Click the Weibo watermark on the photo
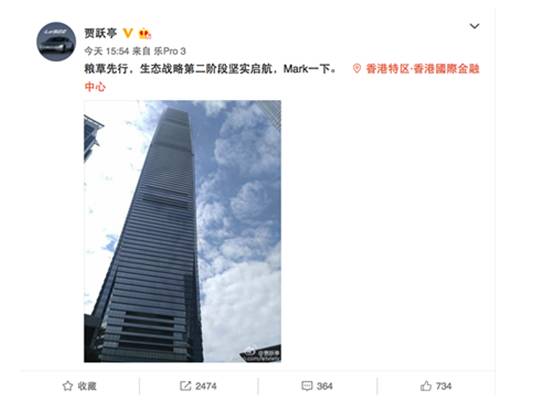Screen dimensions: 554x403 (262, 354)
